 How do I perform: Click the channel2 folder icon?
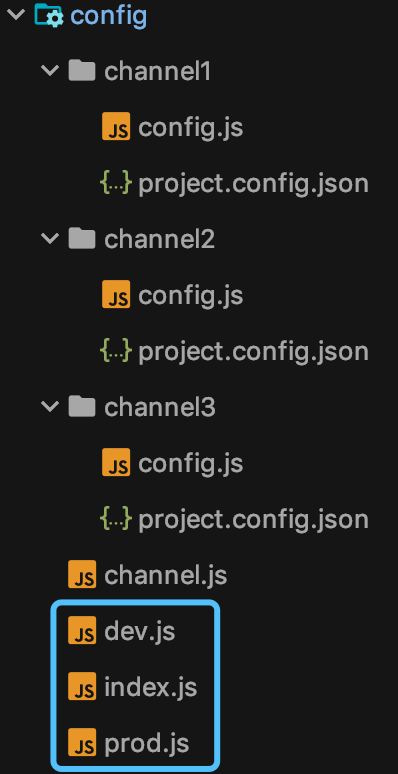(81, 239)
